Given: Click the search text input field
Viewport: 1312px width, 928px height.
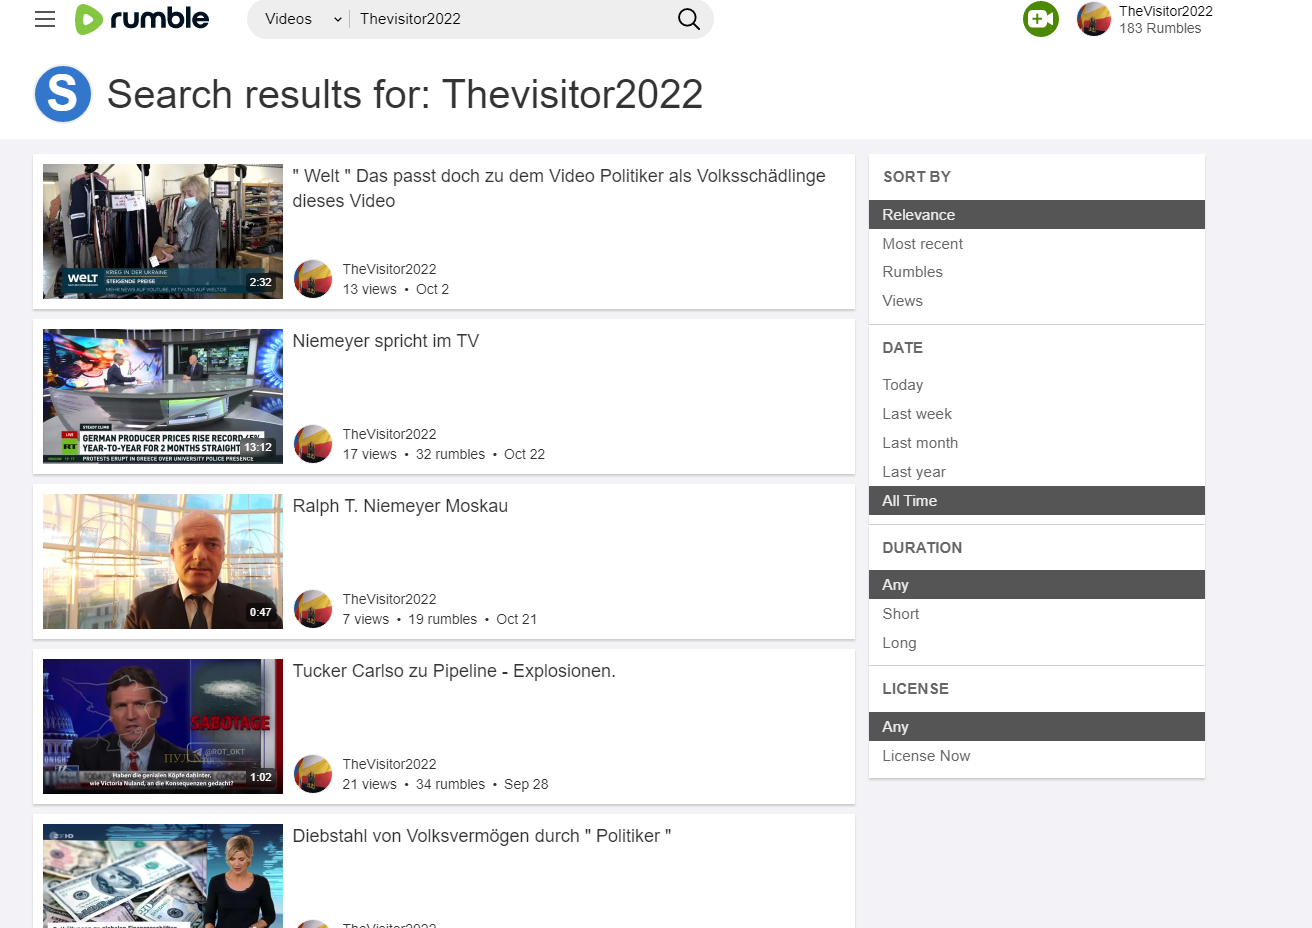Looking at the screenshot, I should tap(510, 19).
